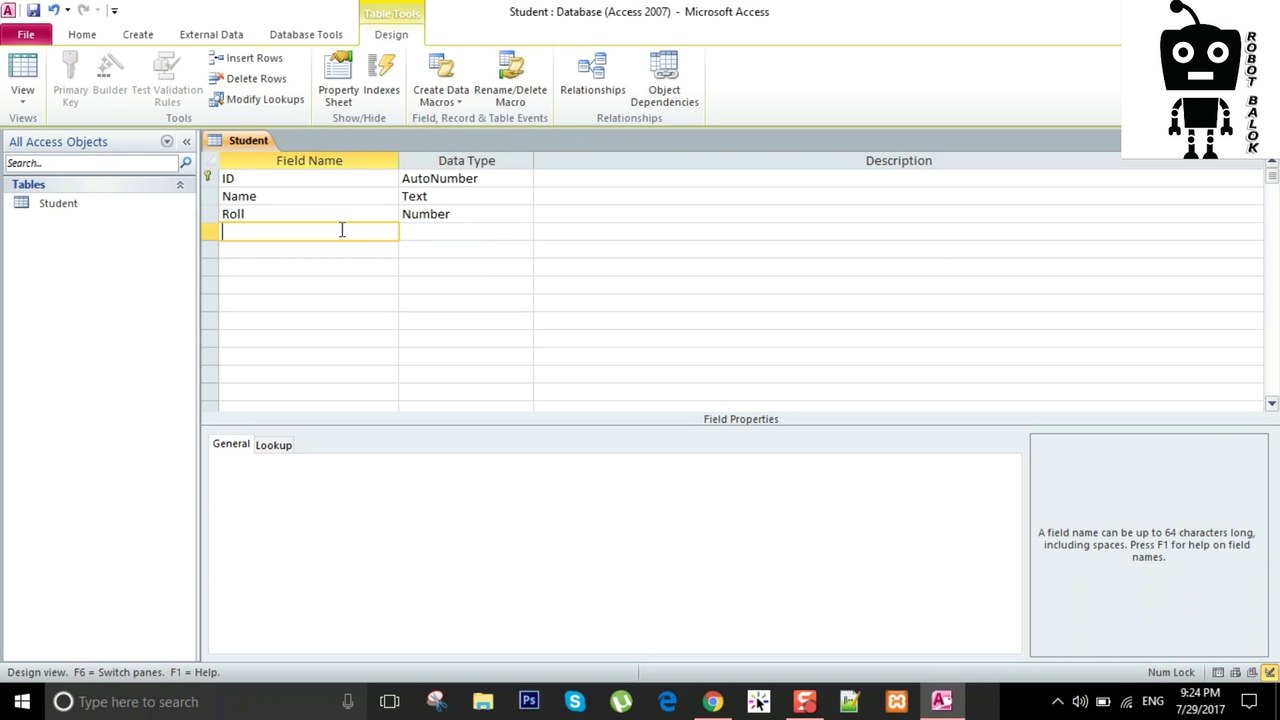Viewport: 1280px width, 720px height.
Task: Open Skype from the taskbar
Action: click(574, 702)
